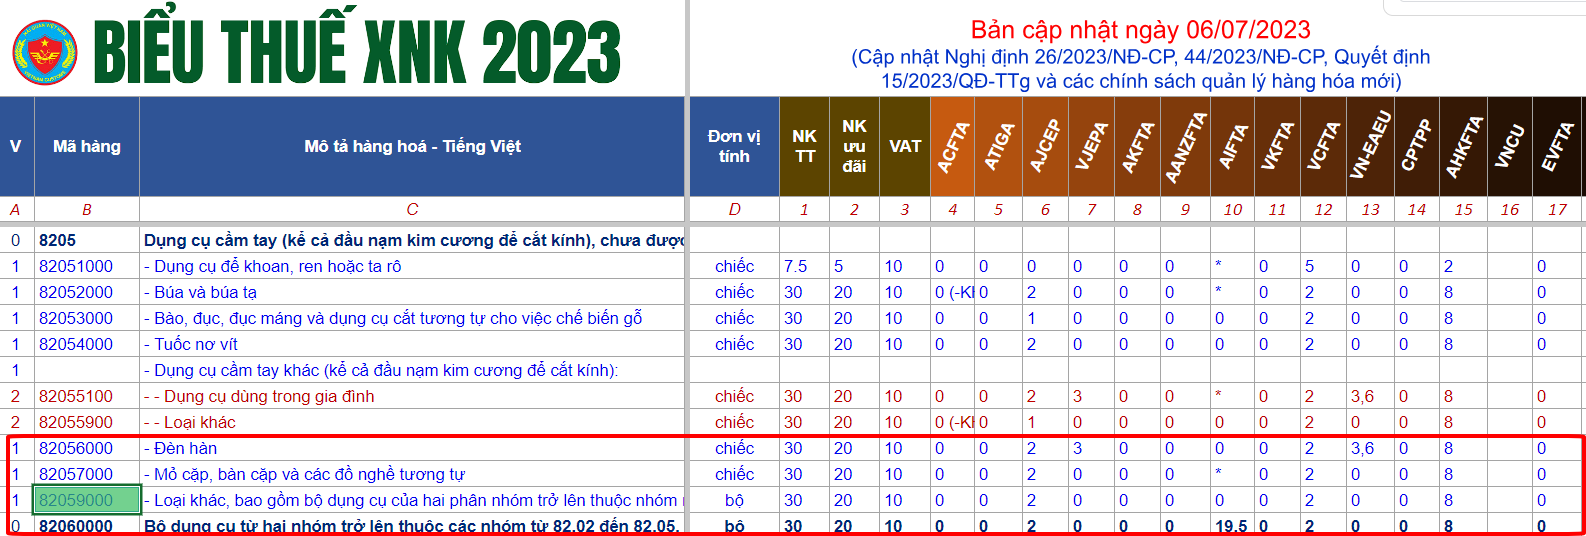Select the 7.5 NK TT rate cell
The image size is (1586, 536).
[796, 266]
